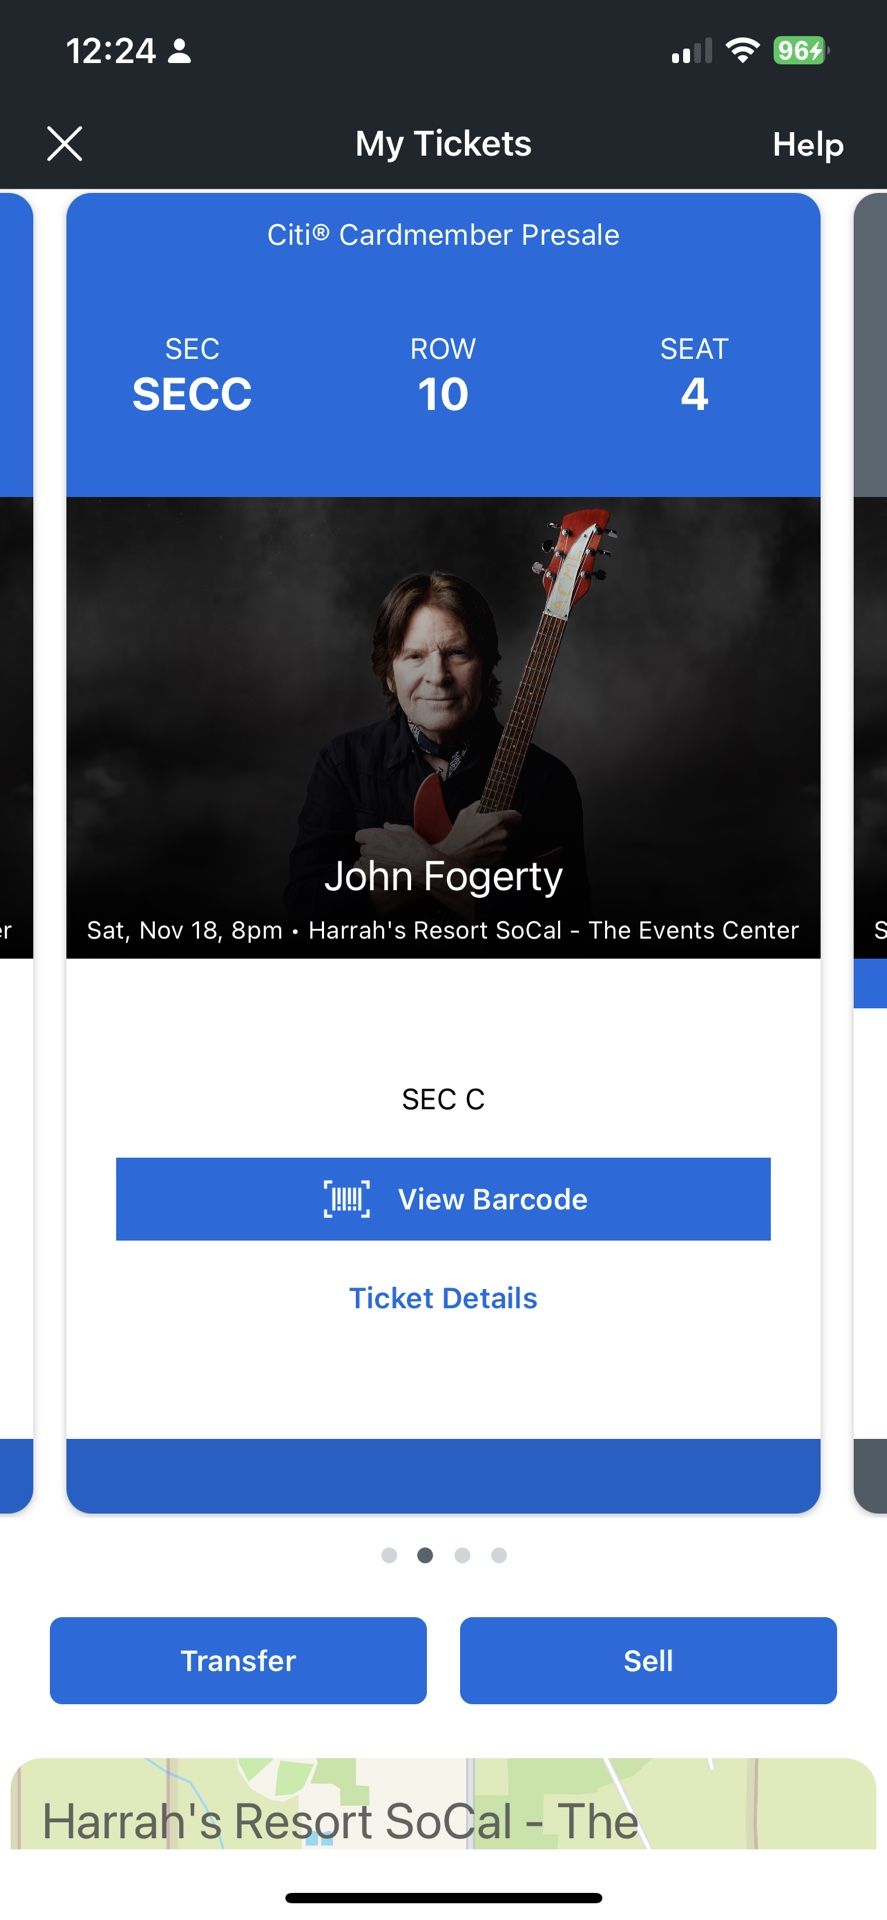This screenshot has height=1920, width=887.
Task: Select the second page indicator dot
Action: point(425,1555)
